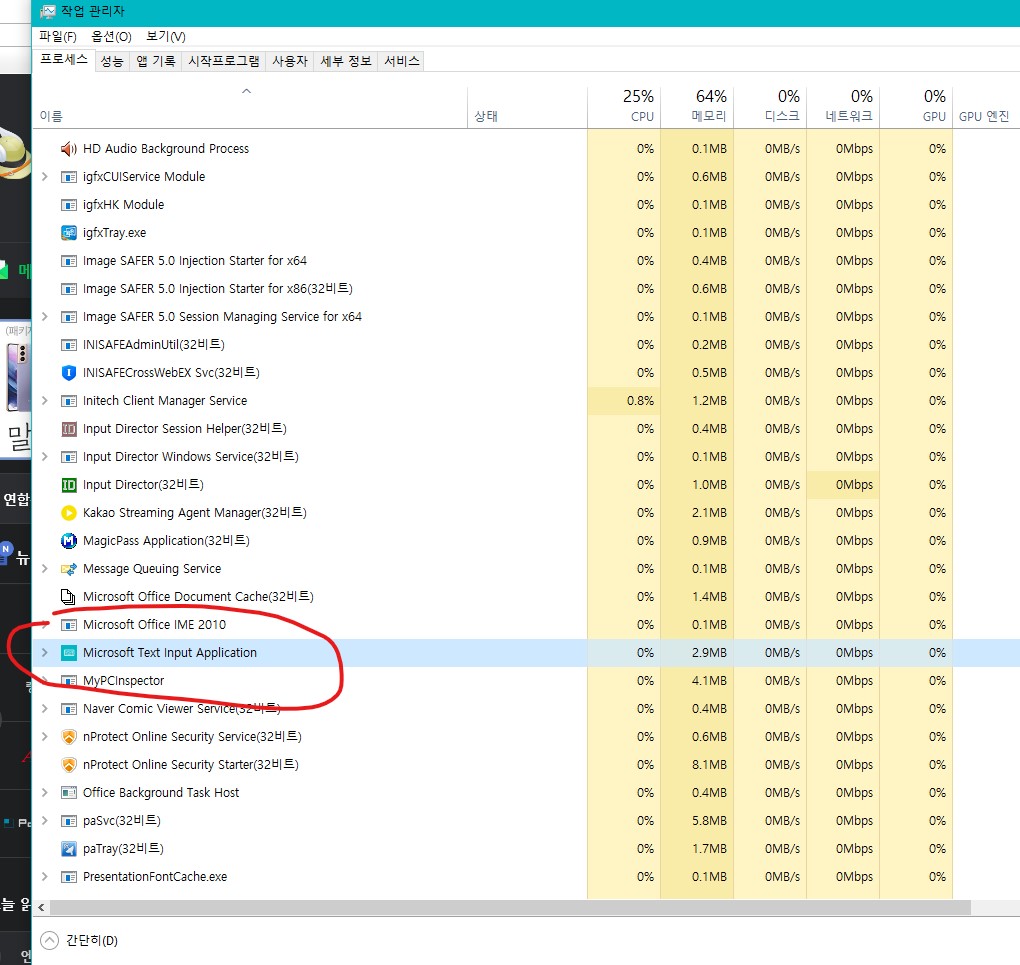Sort processes by 네트워크 column header

[x=843, y=106]
